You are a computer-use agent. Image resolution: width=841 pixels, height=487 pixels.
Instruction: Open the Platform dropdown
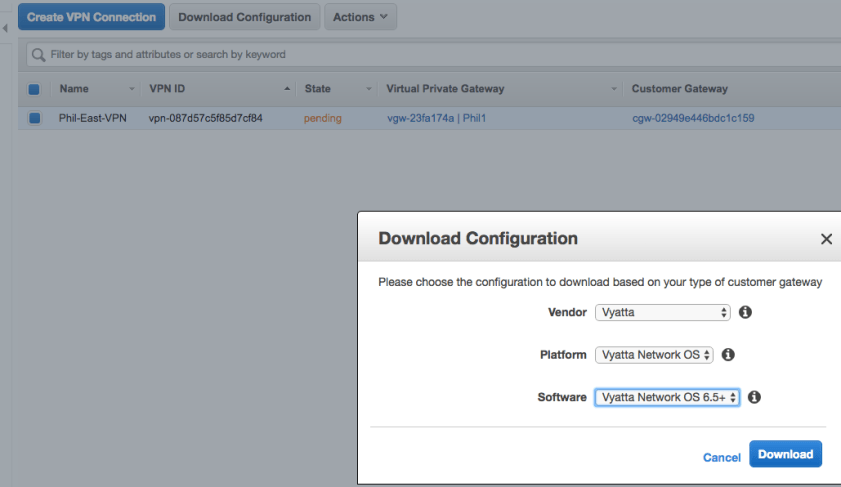[x=654, y=354]
